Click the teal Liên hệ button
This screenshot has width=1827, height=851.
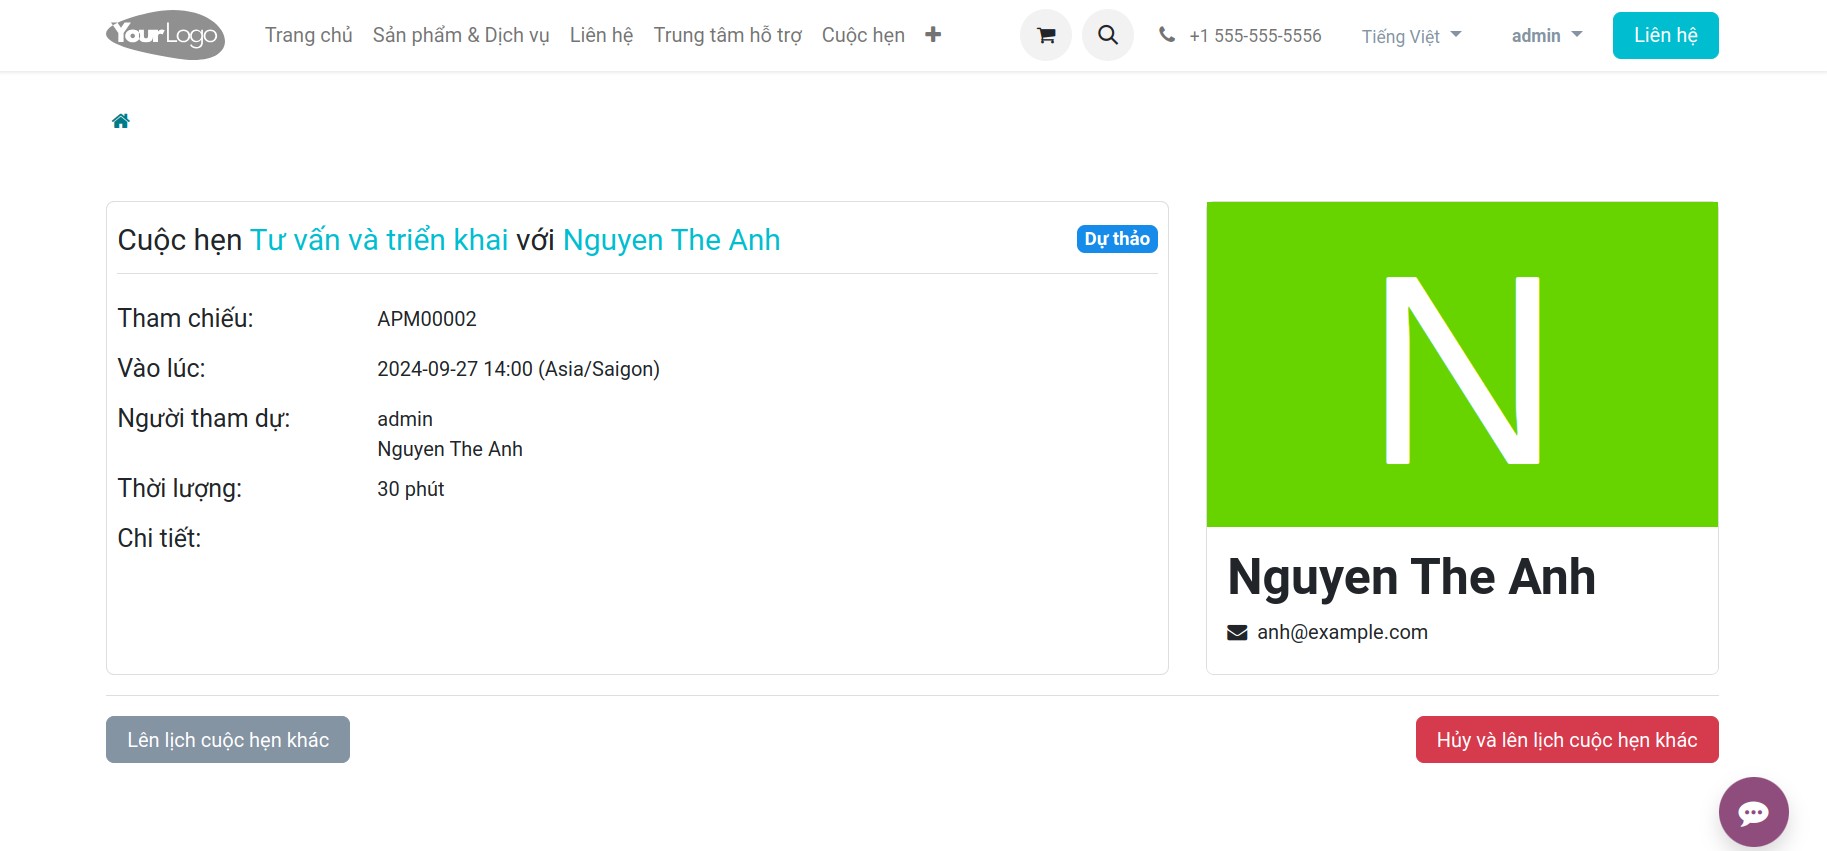tap(1665, 35)
